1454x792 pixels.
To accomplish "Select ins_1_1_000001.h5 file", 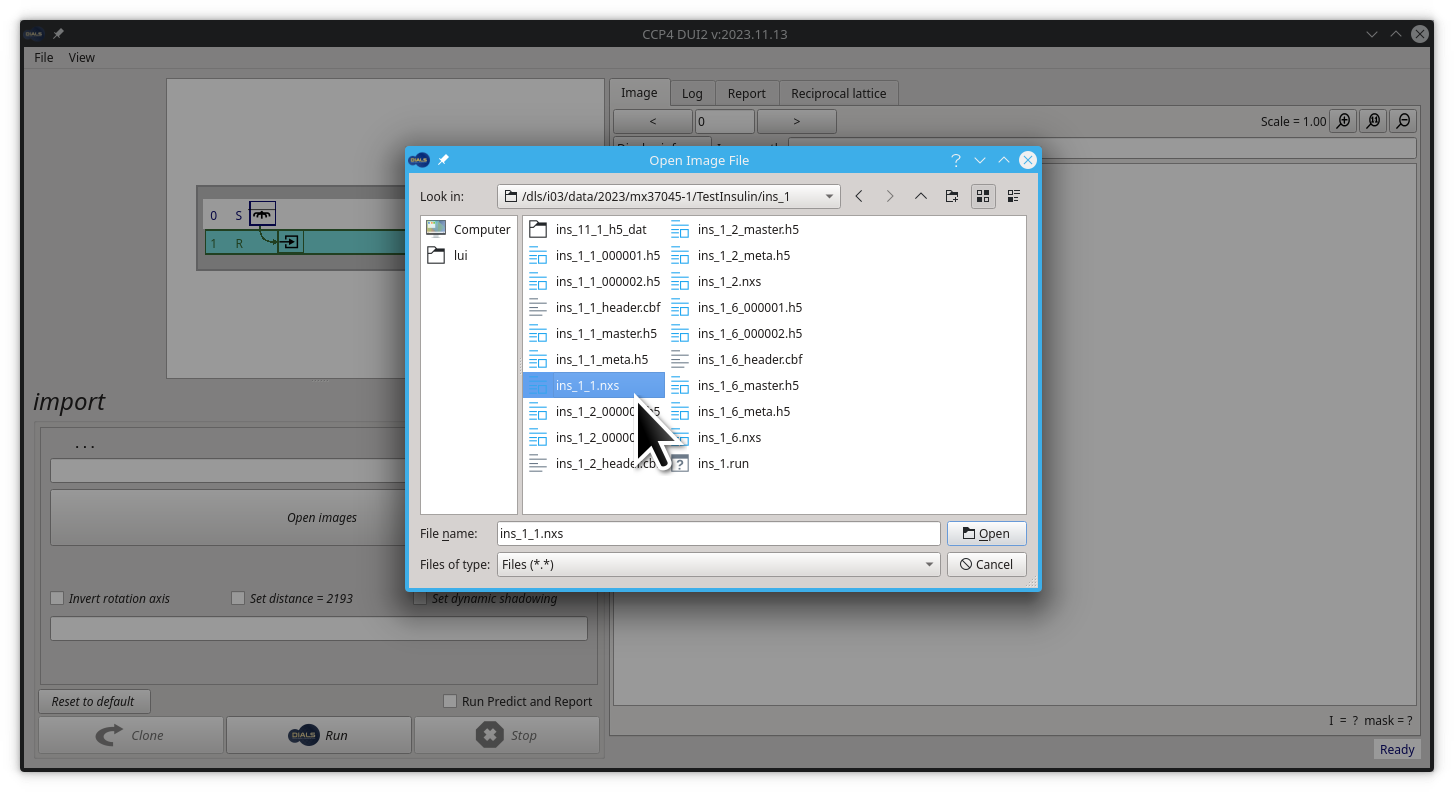I will pyautogui.click(x=595, y=256).
